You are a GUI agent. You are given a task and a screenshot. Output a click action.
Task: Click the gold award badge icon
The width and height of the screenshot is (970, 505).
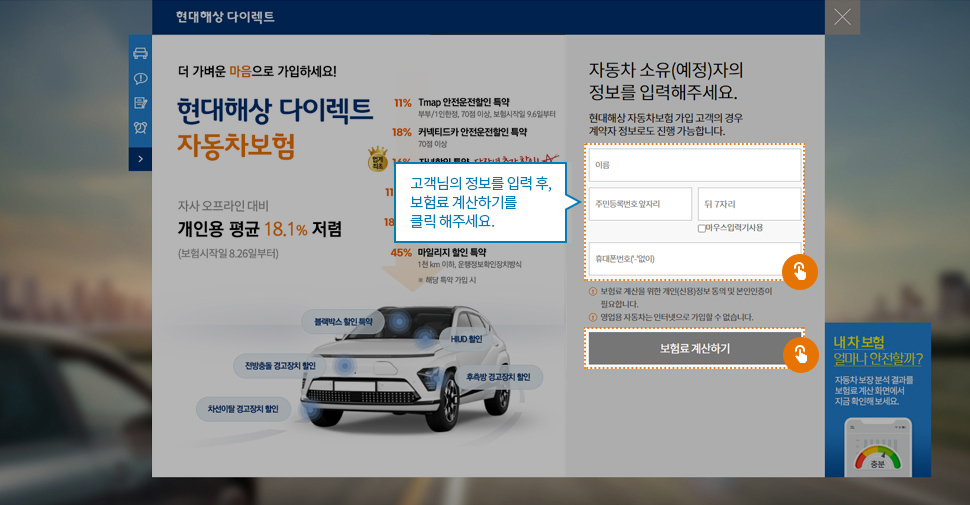point(377,159)
